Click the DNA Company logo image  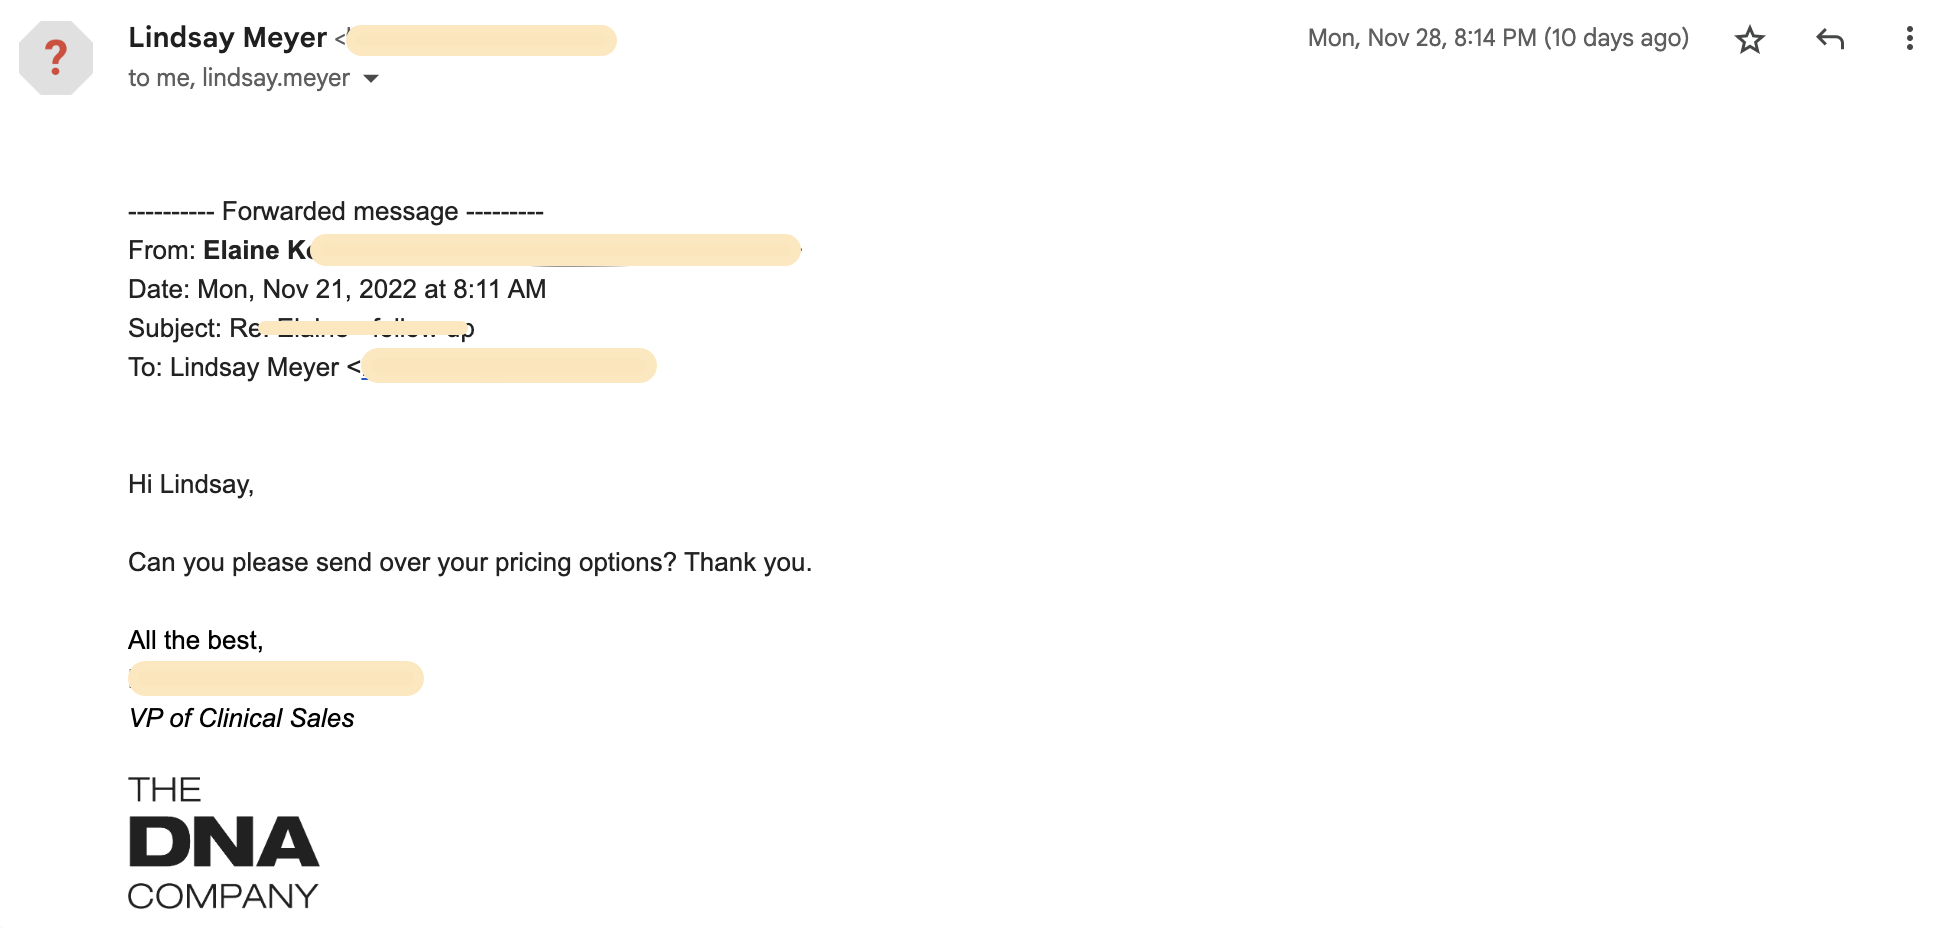(x=223, y=842)
